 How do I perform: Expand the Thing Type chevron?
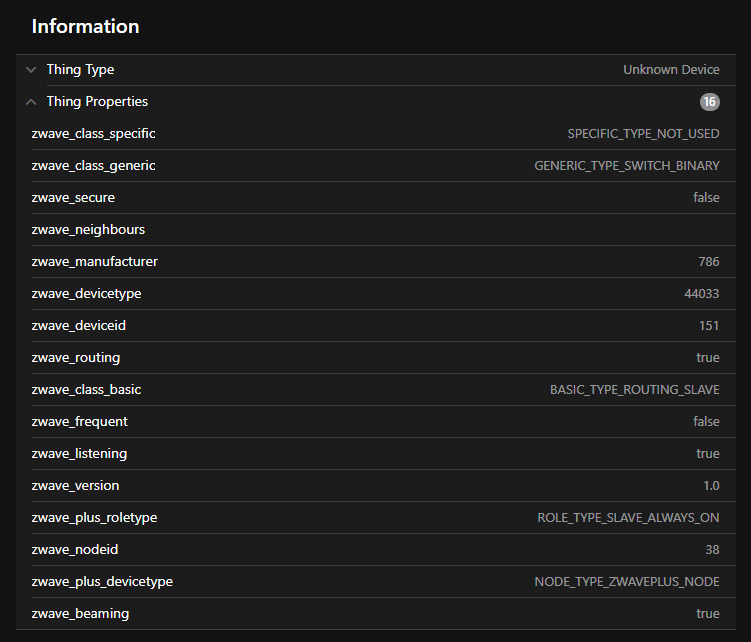click(31, 70)
